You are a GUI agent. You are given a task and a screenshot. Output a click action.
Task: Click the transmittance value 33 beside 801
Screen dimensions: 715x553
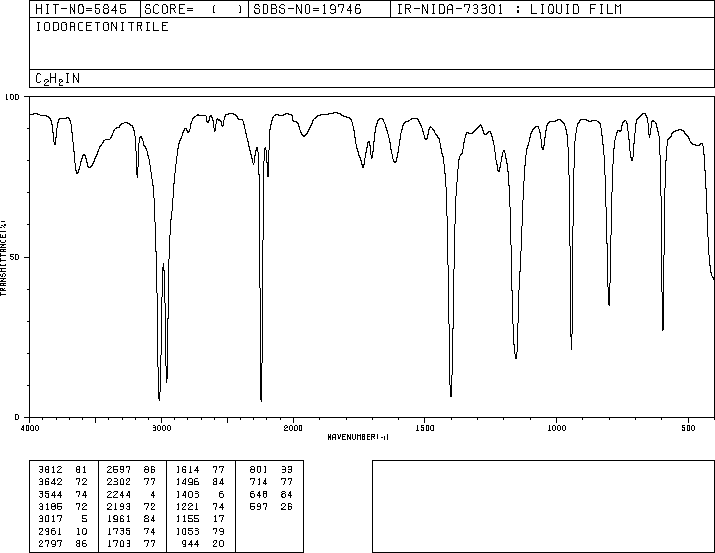tap(286, 470)
